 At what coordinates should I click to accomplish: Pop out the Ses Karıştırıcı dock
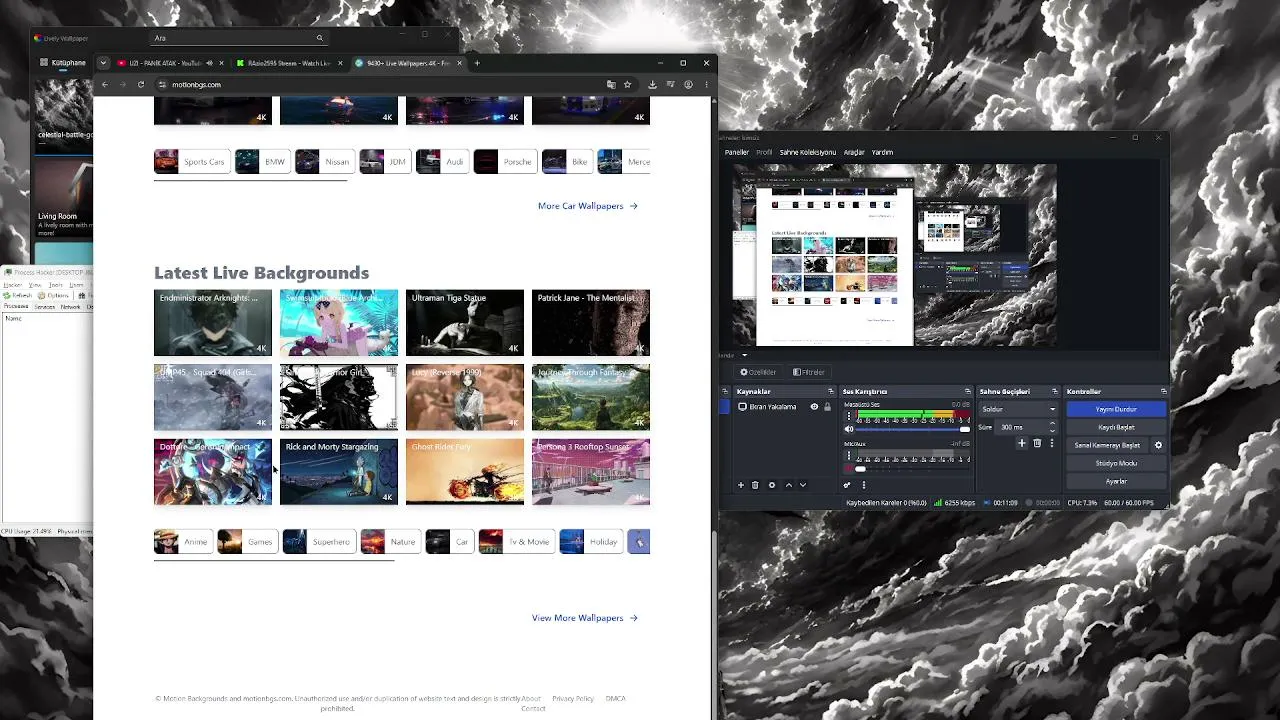pyautogui.click(x=967, y=391)
